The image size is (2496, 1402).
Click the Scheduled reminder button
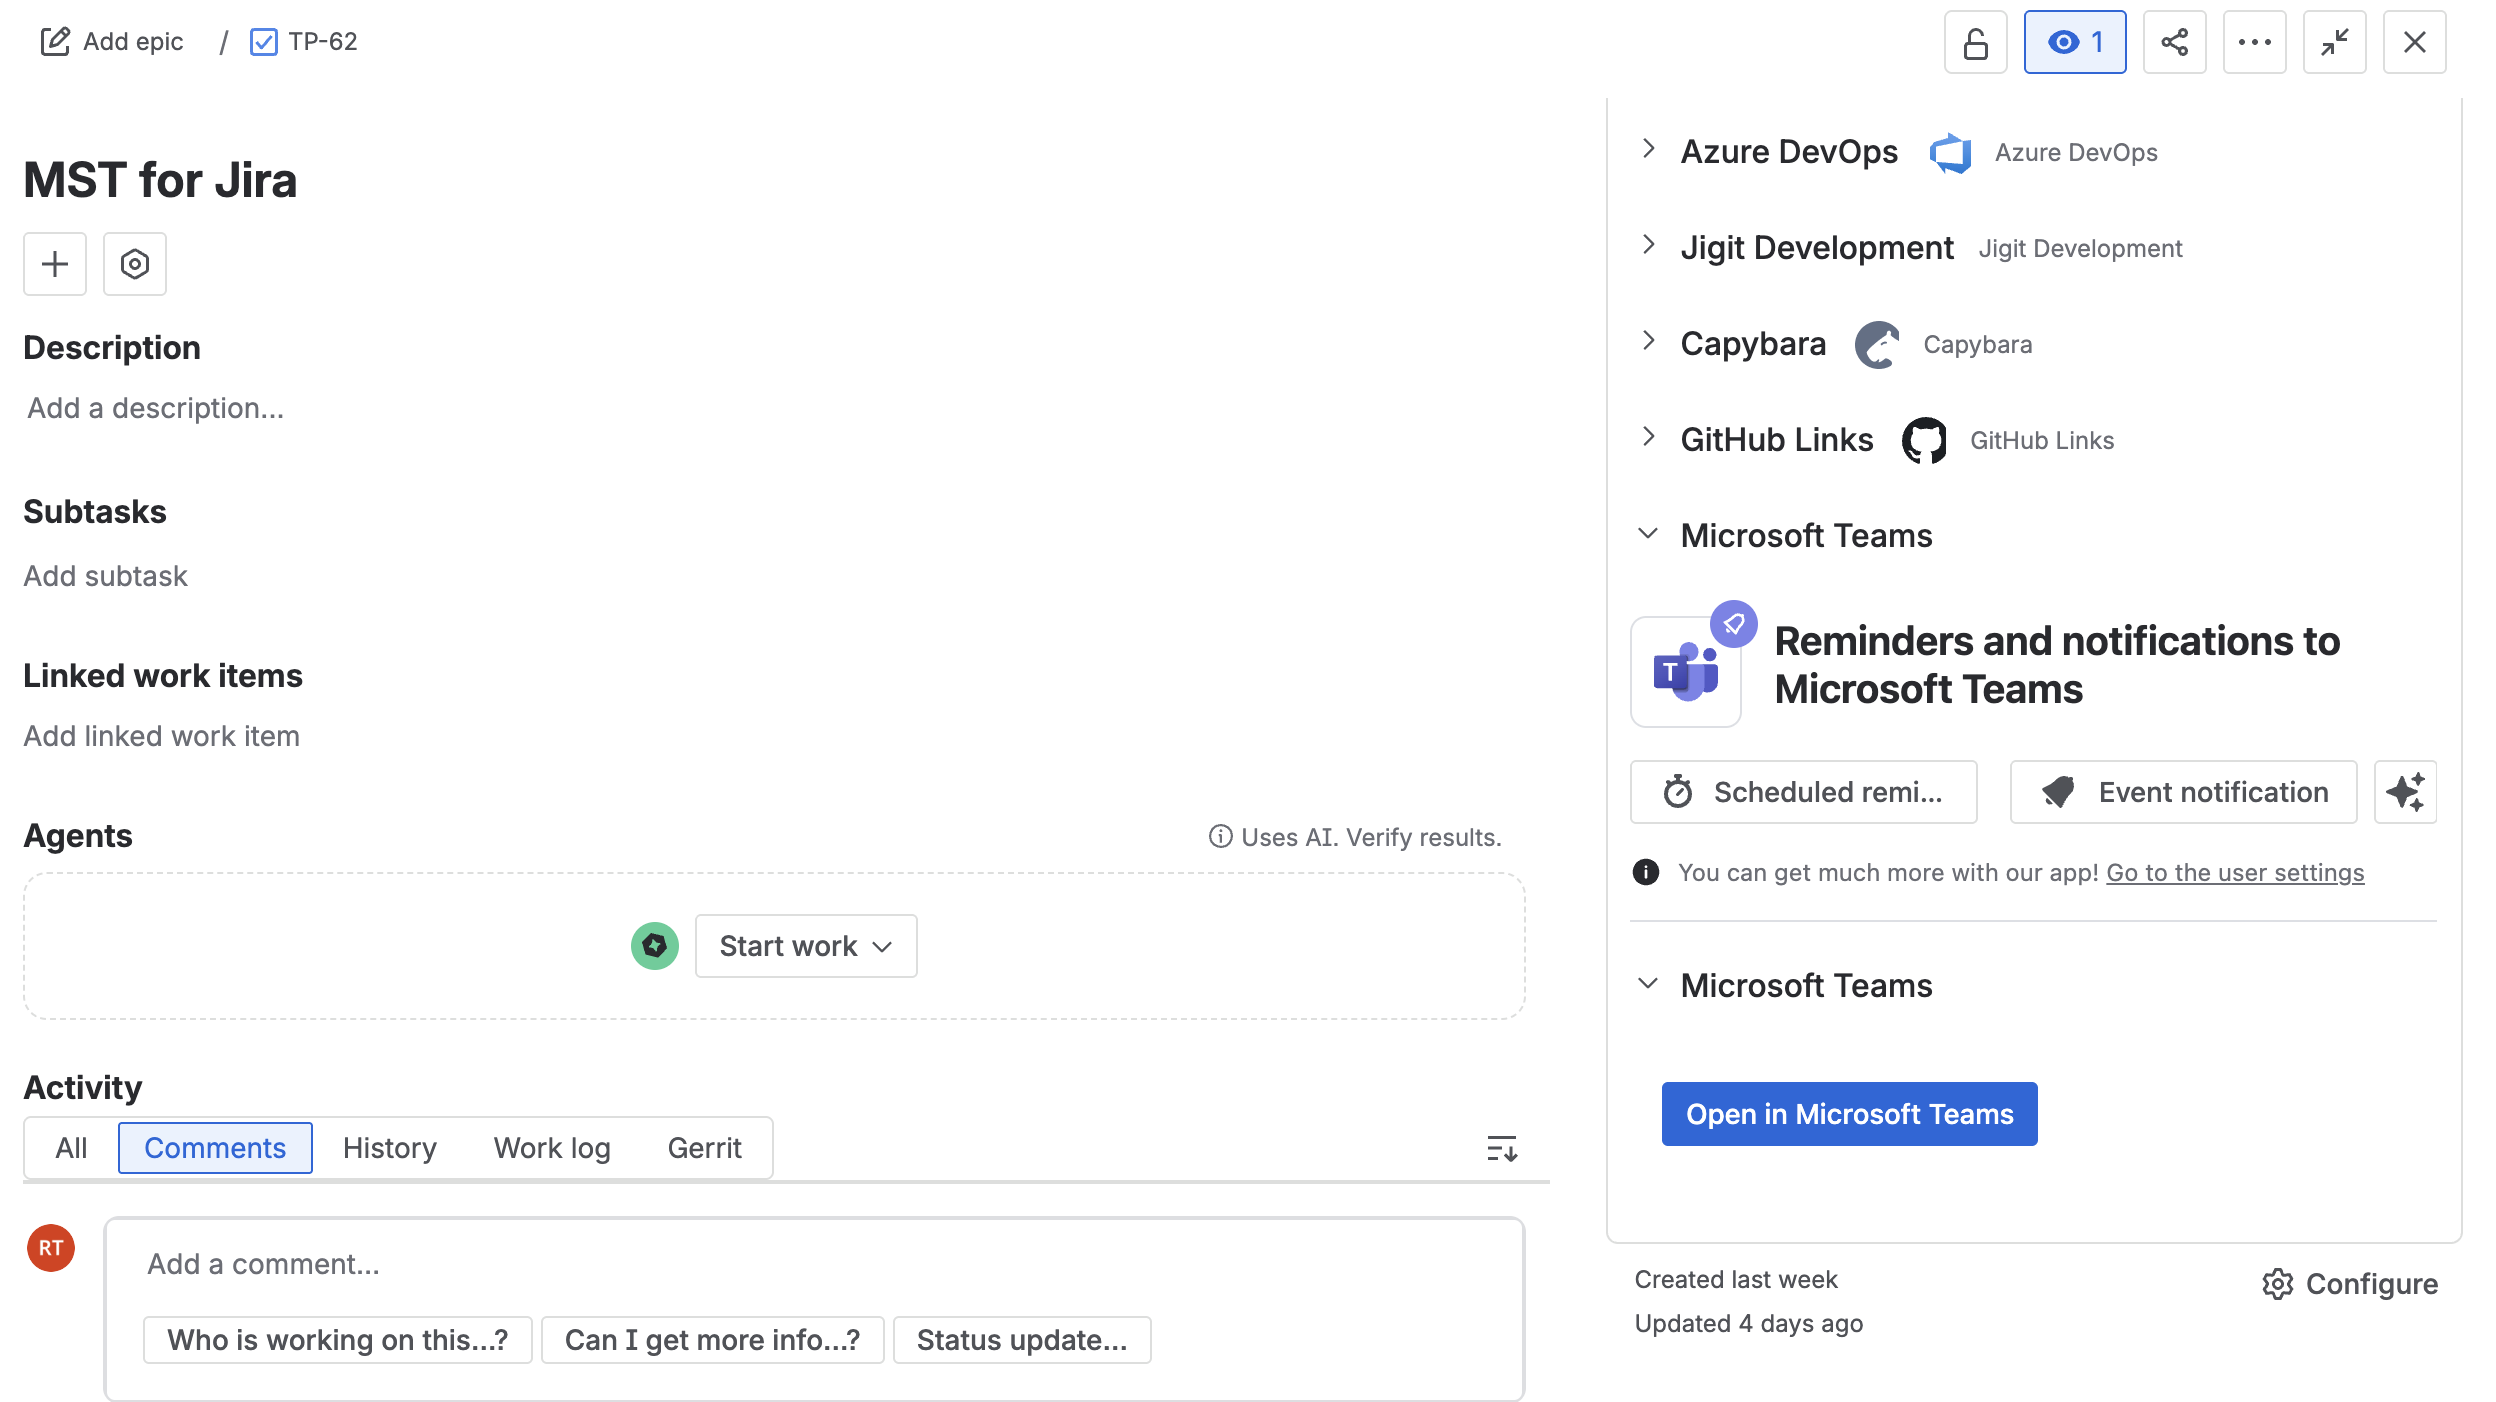(x=1803, y=792)
